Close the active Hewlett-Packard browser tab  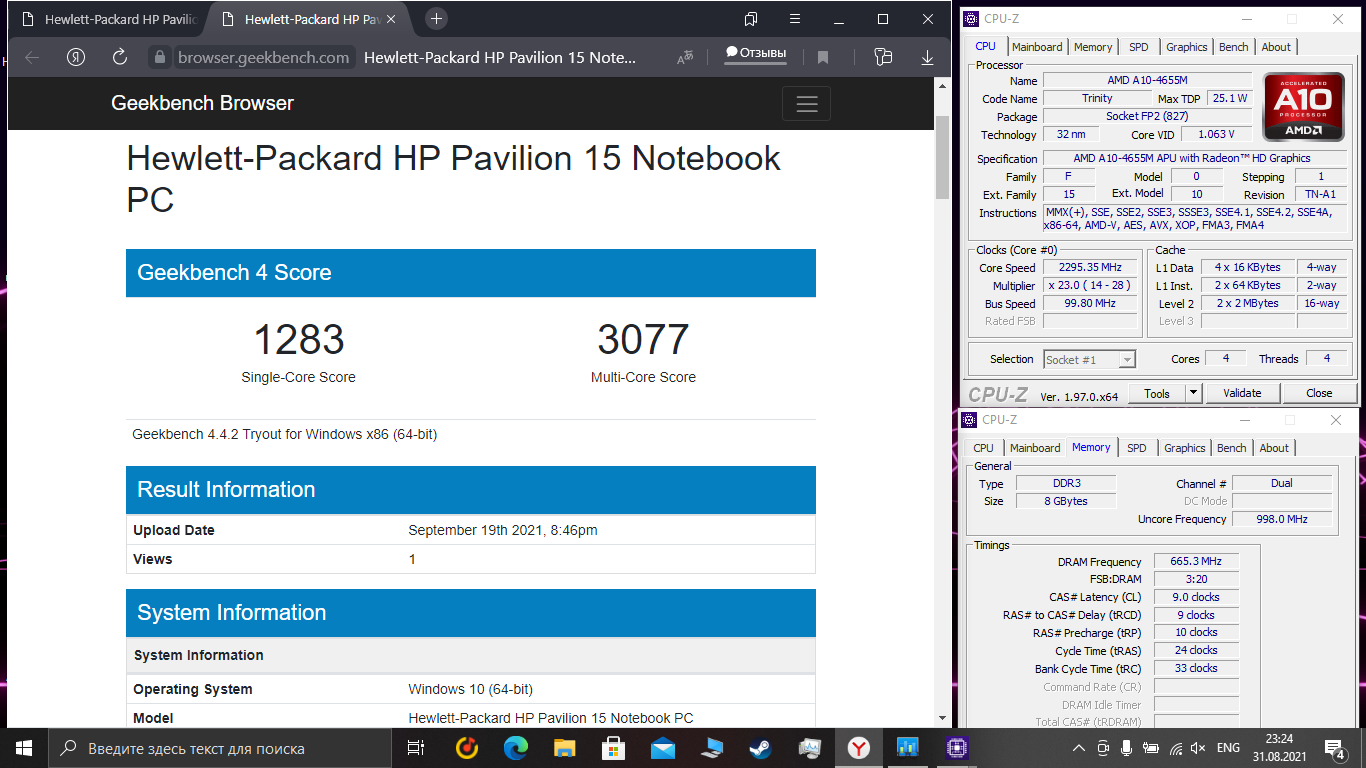390,19
